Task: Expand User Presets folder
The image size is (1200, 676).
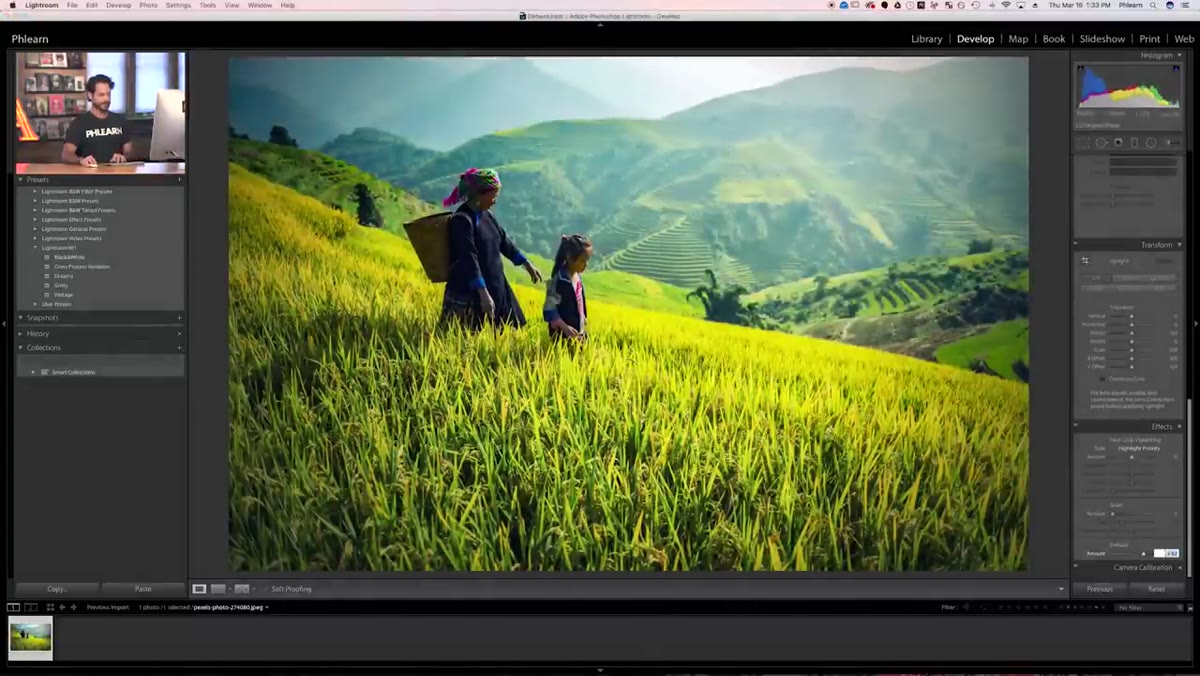Action: click(35, 304)
